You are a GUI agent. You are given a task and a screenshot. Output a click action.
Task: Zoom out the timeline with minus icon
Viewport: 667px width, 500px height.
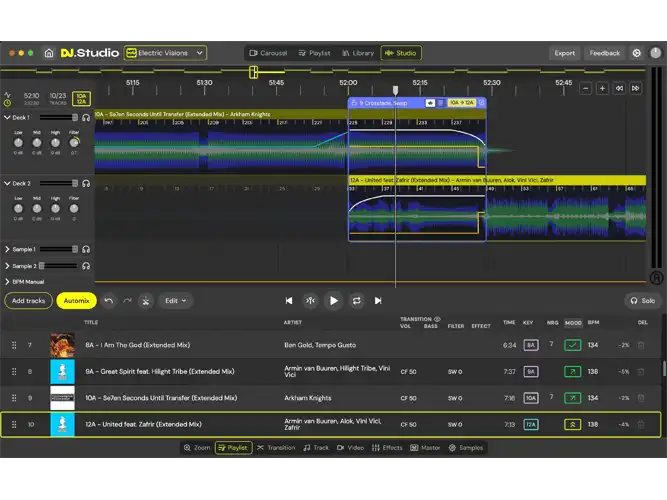[x=586, y=89]
